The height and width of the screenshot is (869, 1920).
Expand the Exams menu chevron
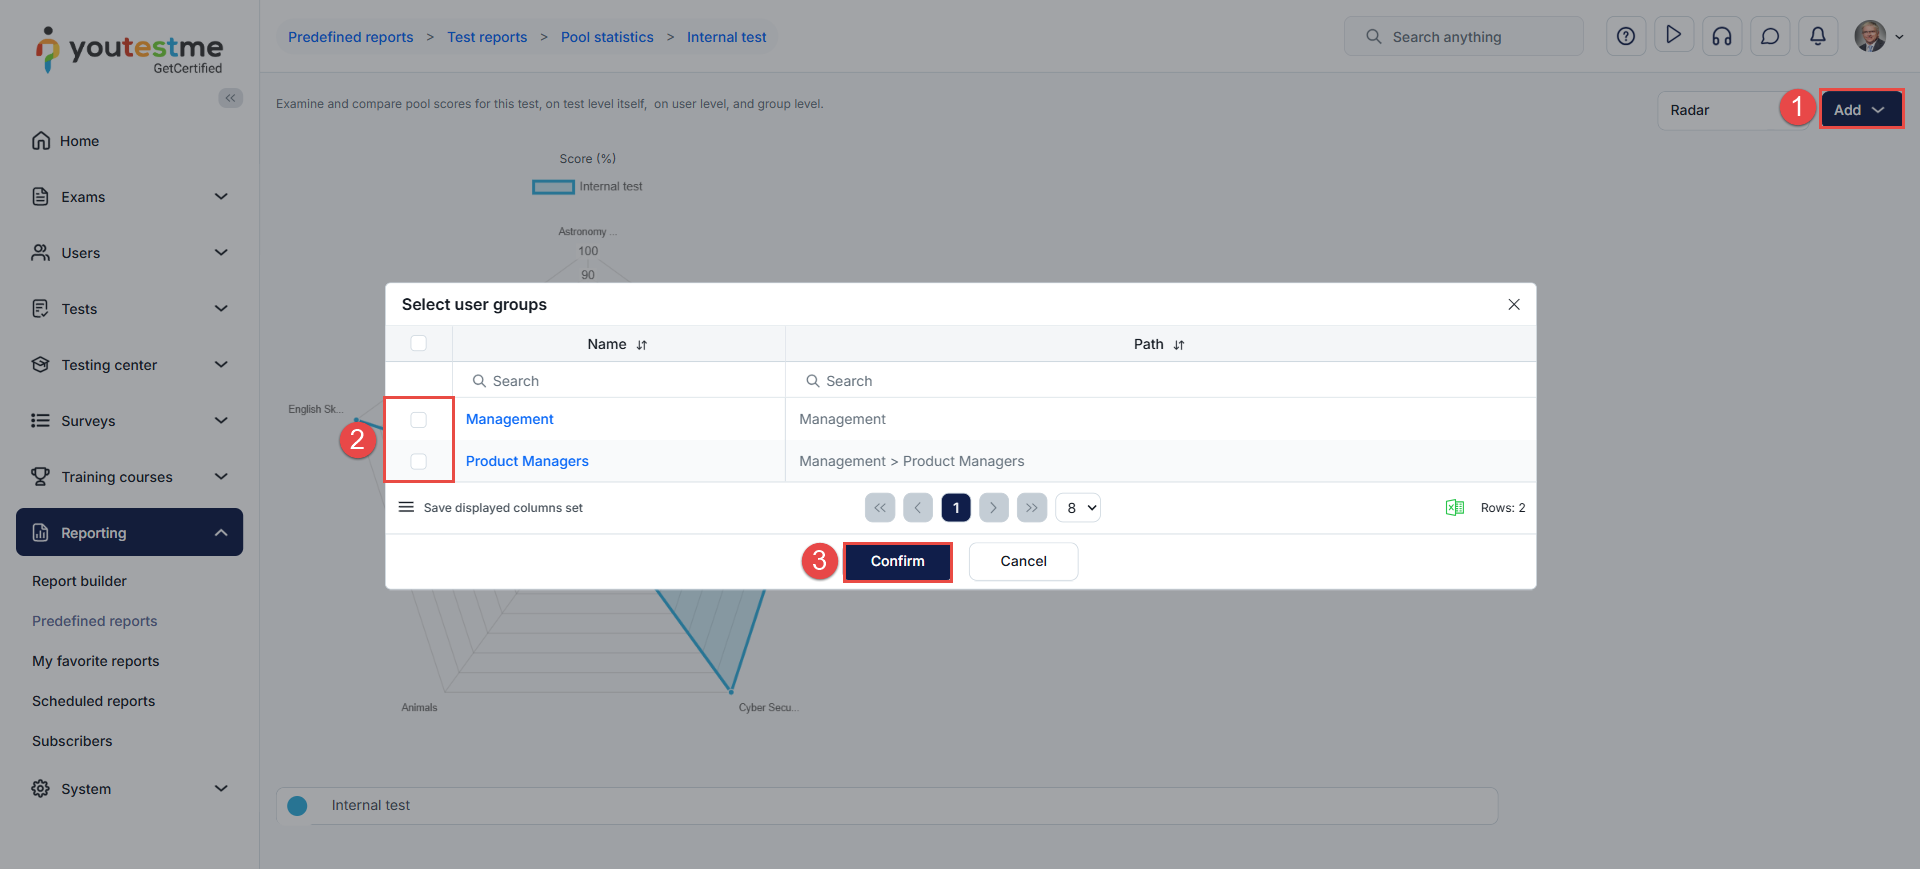221,197
